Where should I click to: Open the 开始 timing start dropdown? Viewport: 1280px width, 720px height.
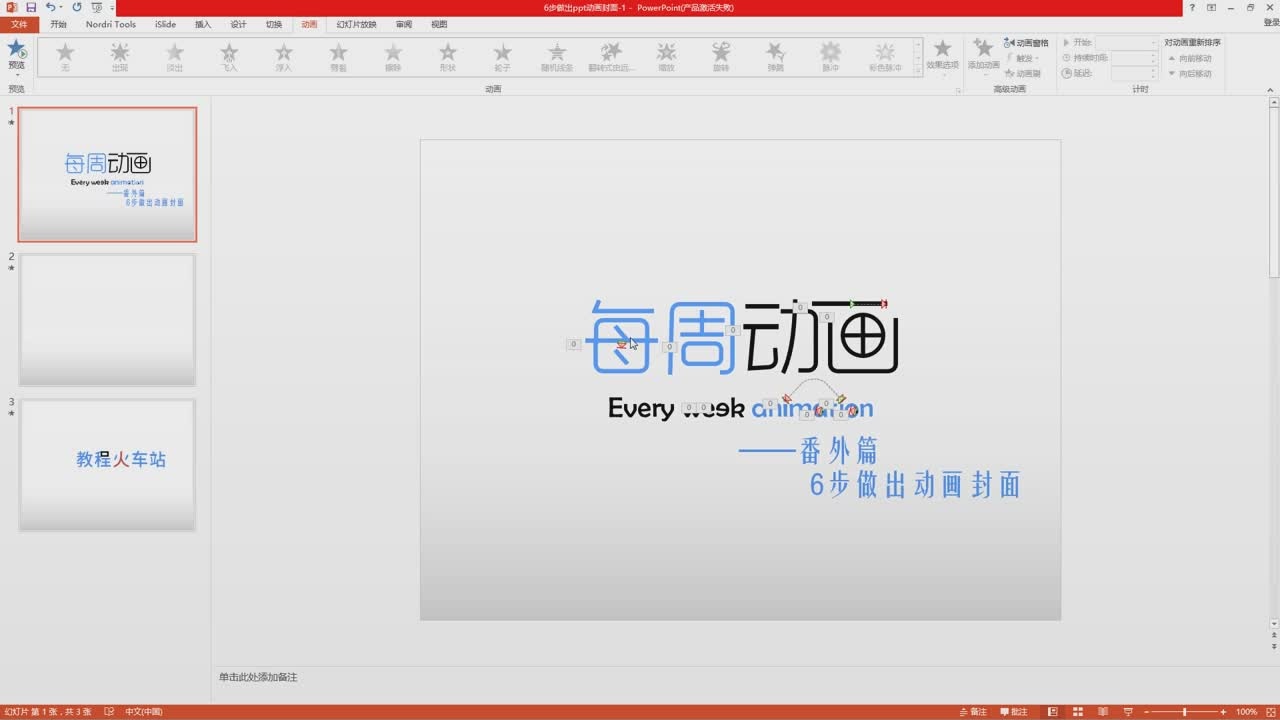pyautogui.click(x=1126, y=43)
